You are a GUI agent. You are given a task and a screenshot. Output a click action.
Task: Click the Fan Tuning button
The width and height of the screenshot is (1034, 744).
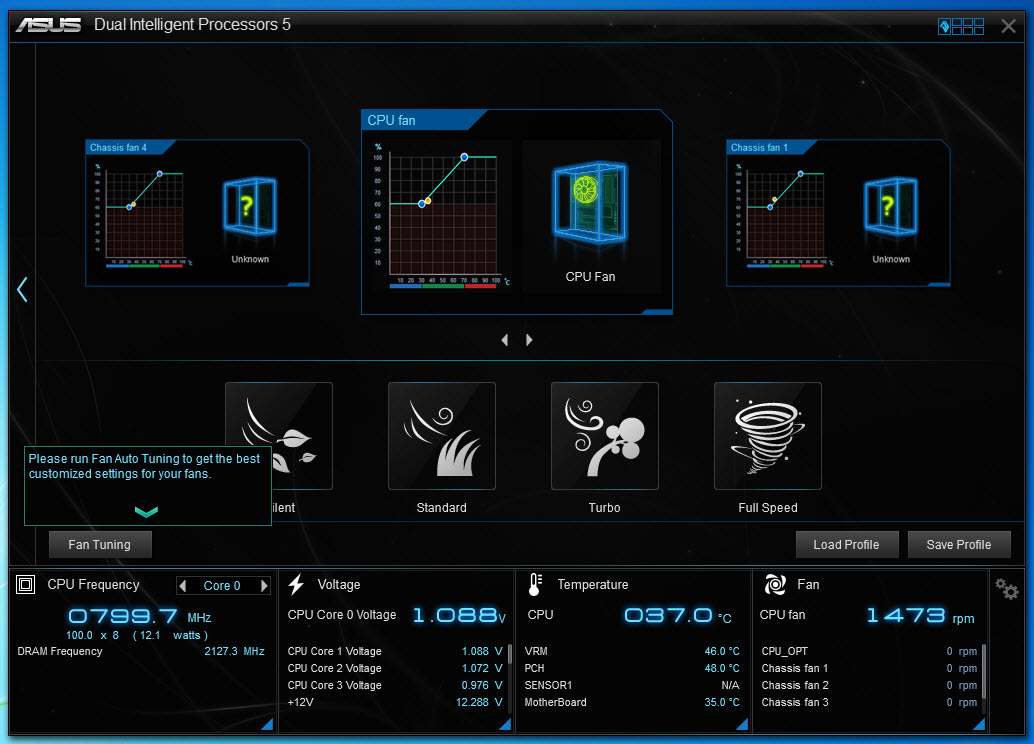click(x=100, y=545)
